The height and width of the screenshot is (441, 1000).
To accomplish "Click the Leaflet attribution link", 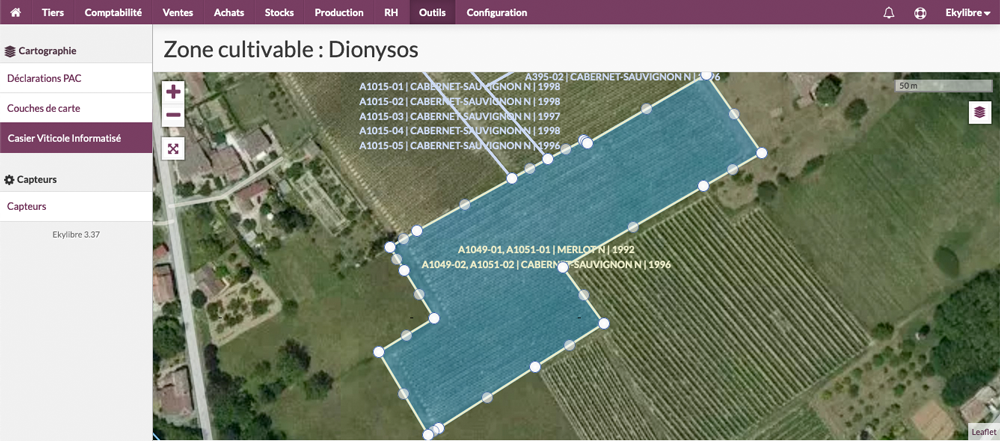I will [x=983, y=432].
